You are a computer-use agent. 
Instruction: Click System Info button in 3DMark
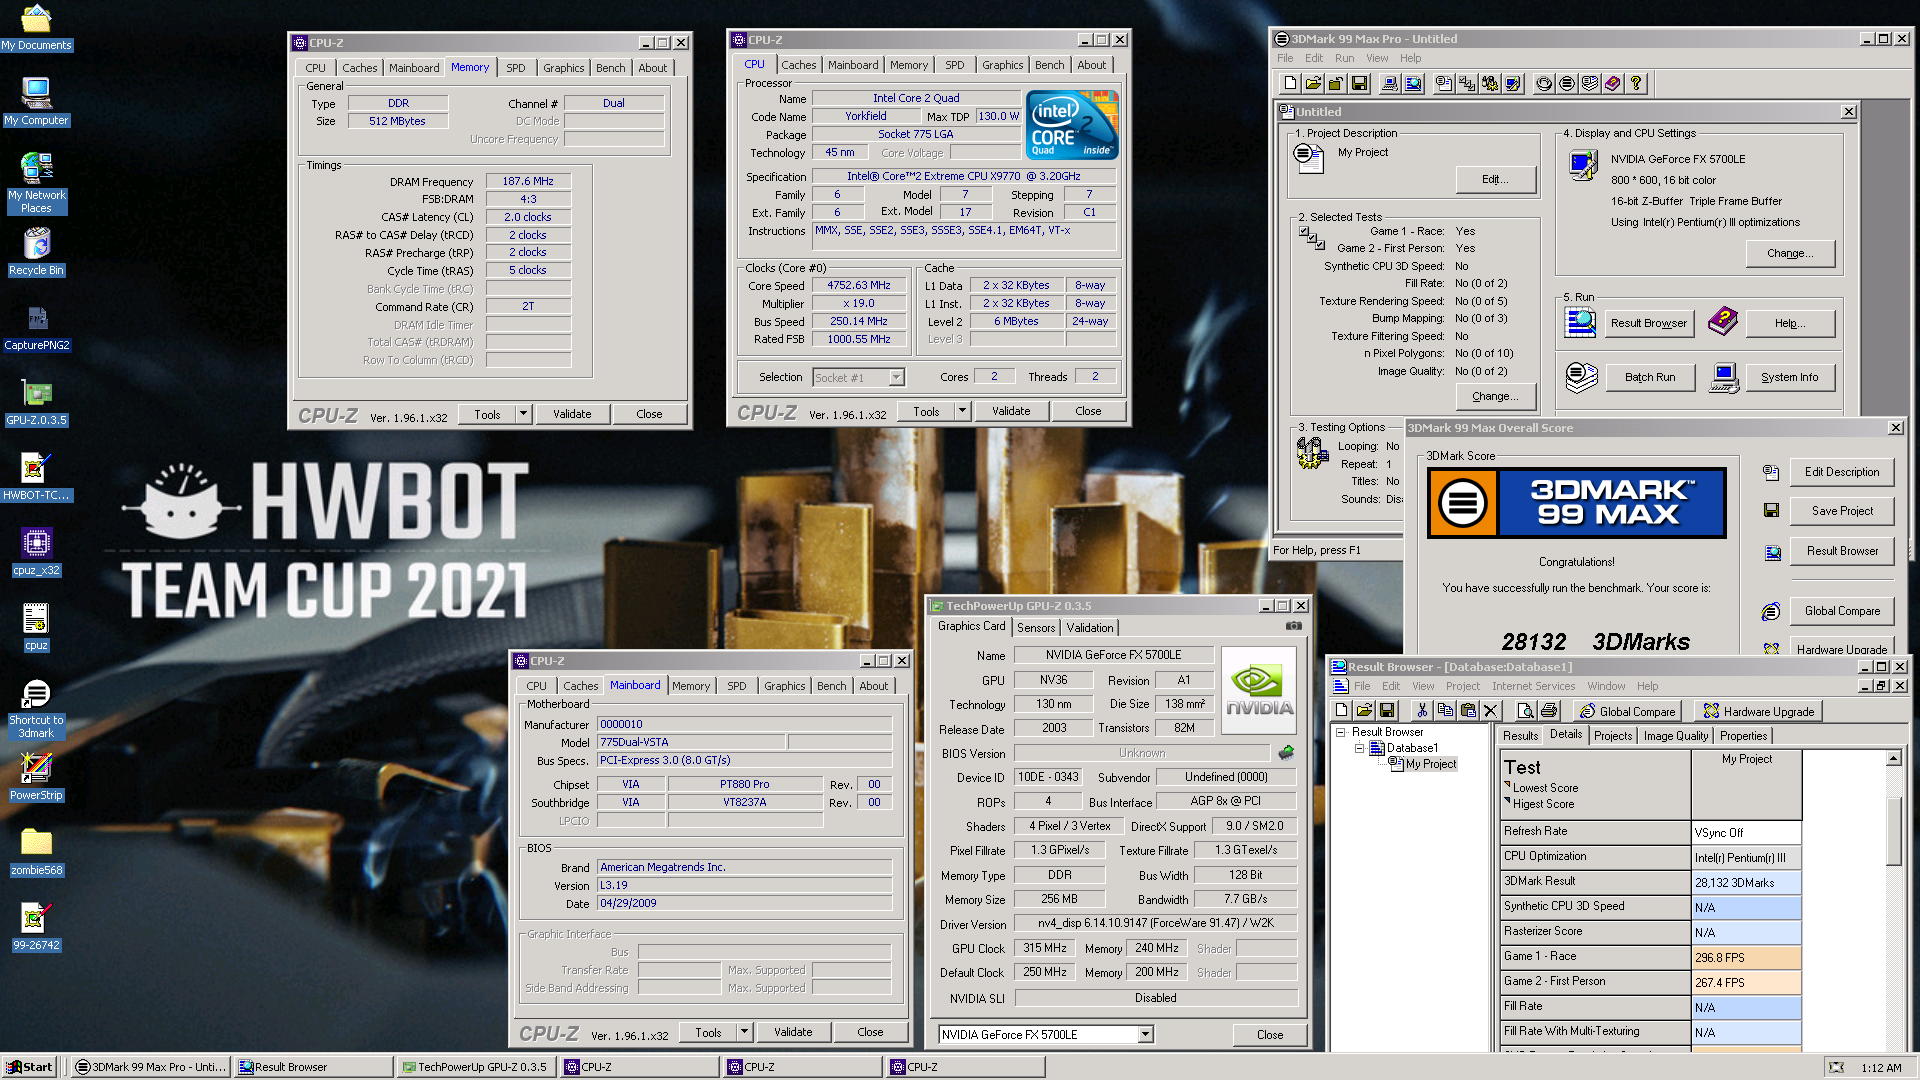[1789, 377]
